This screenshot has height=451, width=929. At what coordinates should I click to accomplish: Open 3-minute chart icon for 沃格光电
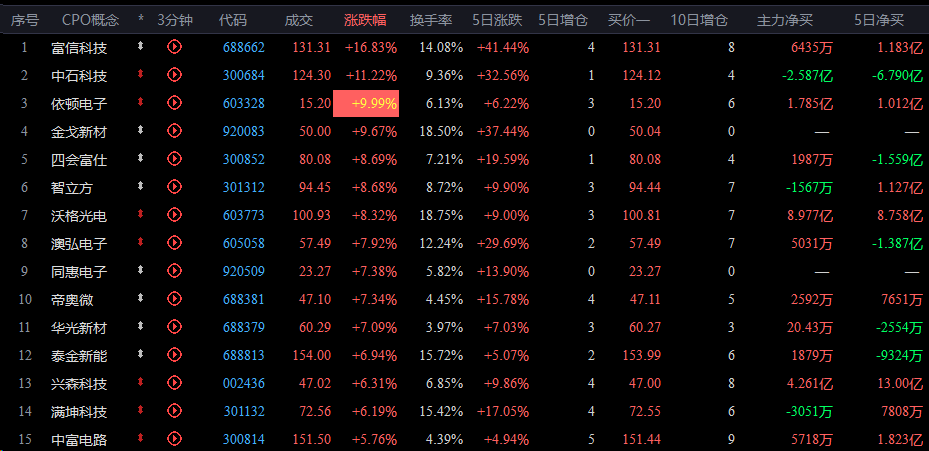[174, 215]
